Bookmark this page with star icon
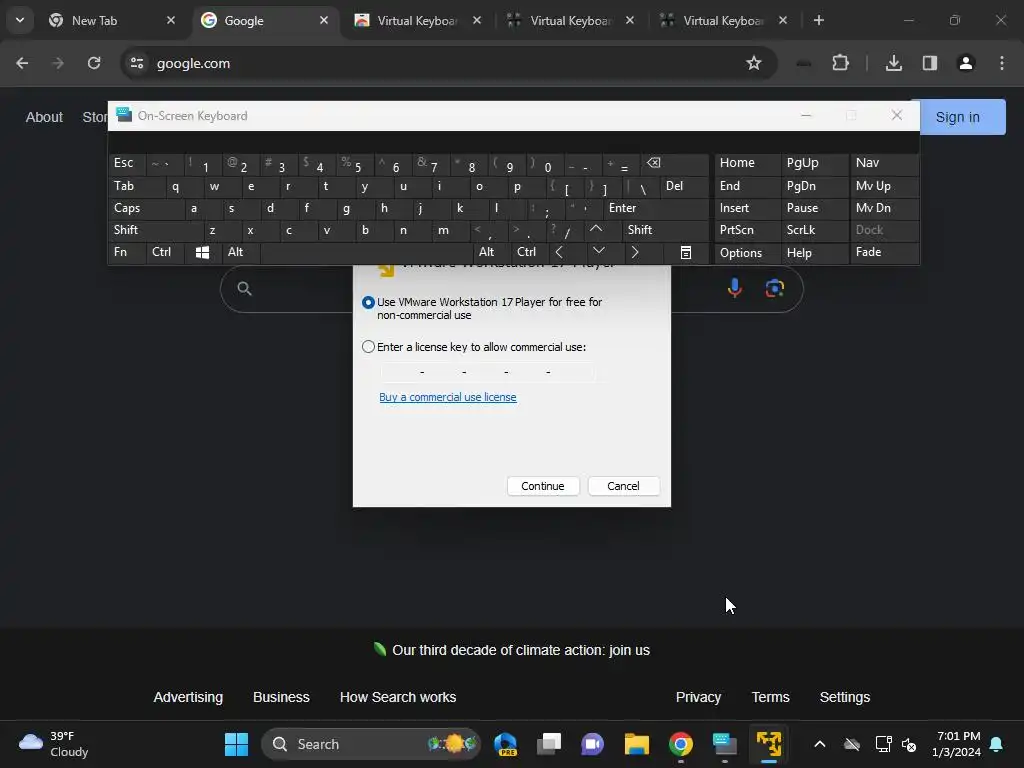 point(754,63)
